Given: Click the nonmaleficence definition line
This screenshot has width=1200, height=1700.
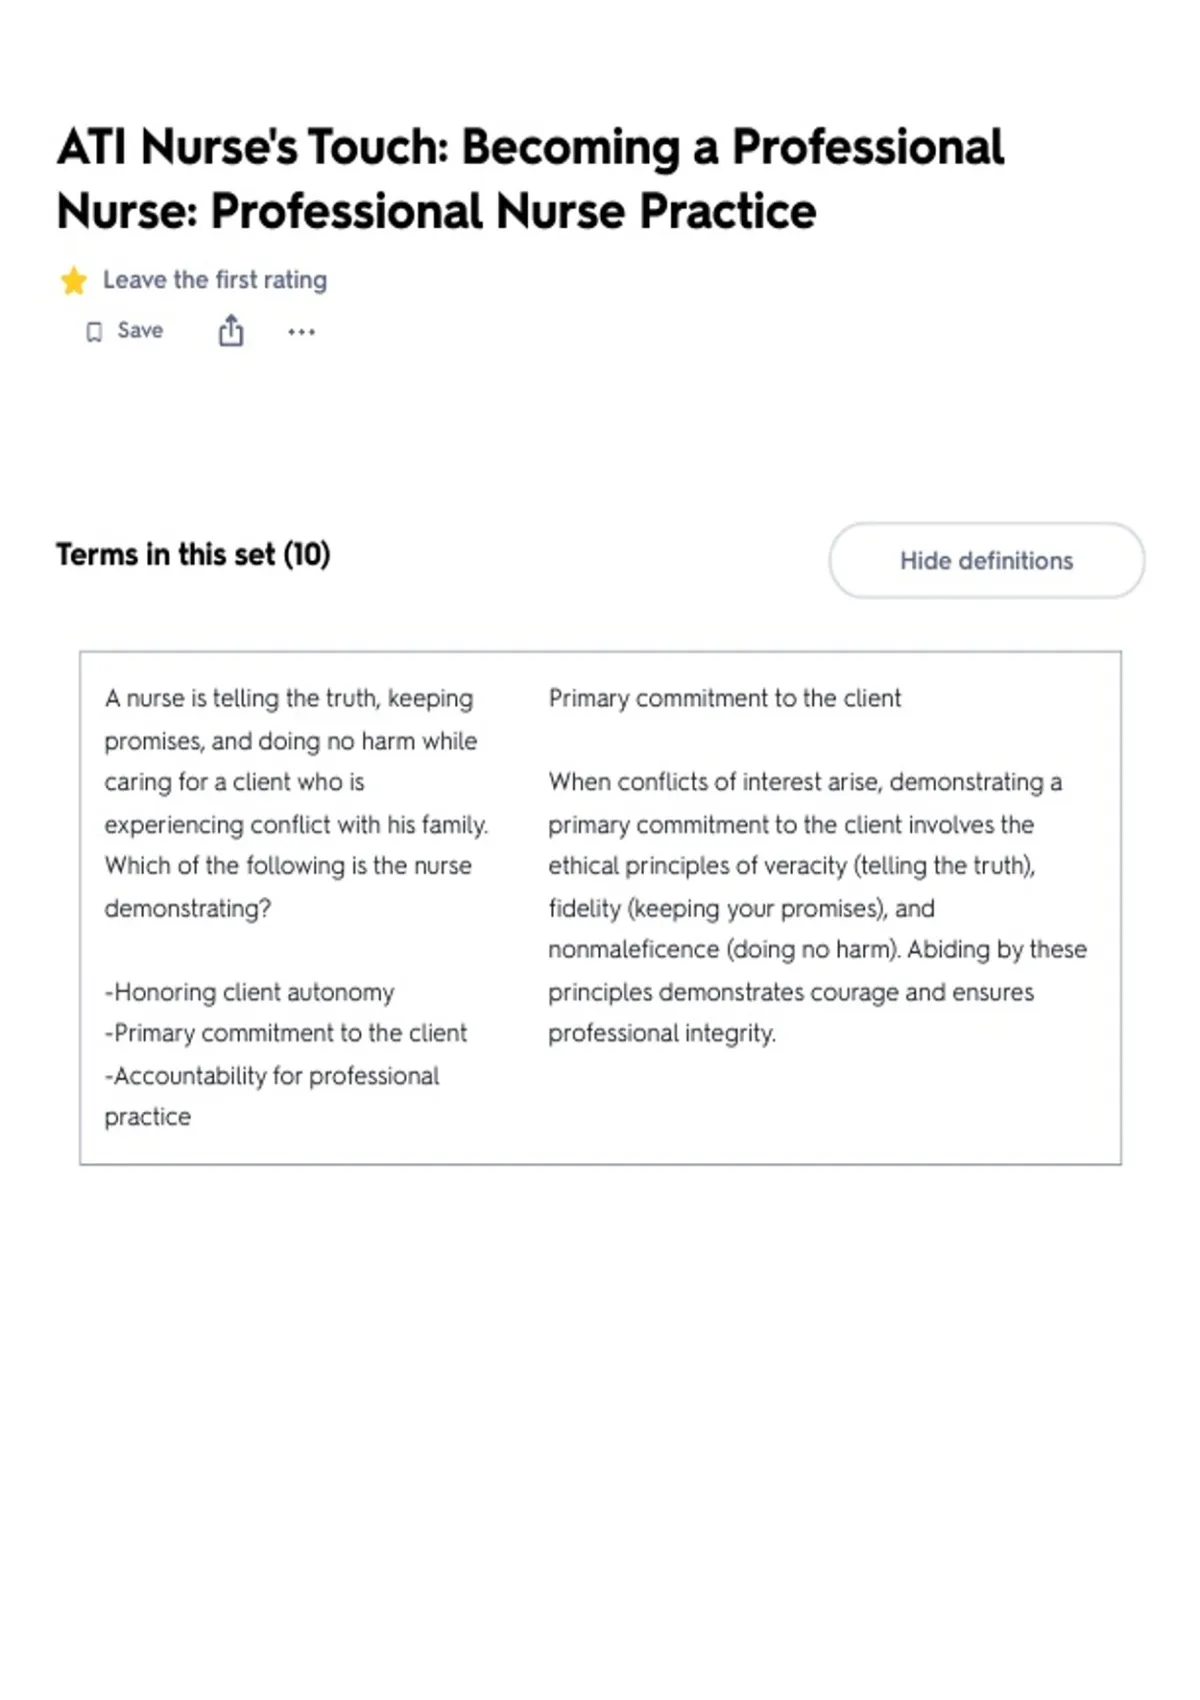Looking at the screenshot, I should tap(817, 950).
